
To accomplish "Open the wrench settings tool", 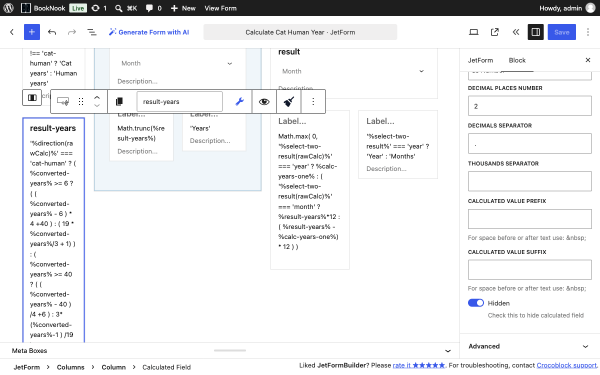I will point(240,101).
